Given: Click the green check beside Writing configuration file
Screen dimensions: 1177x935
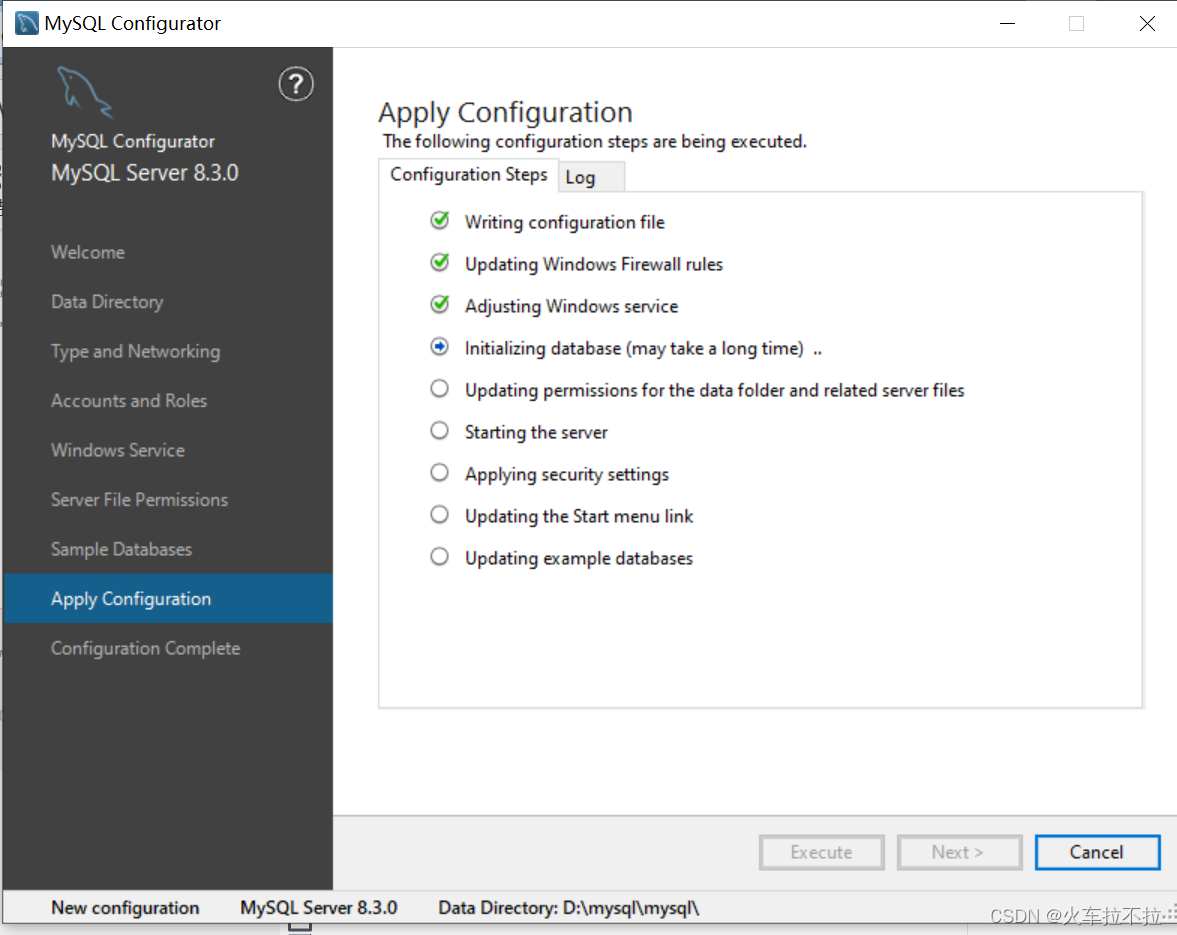Looking at the screenshot, I should 440,221.
